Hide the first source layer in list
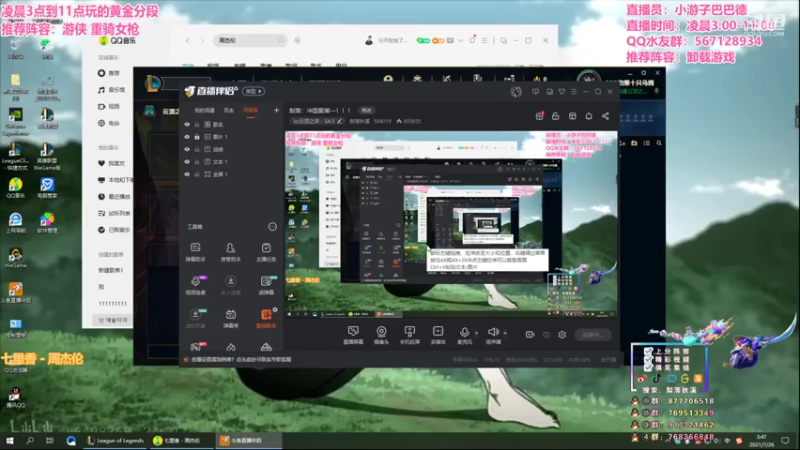Viewport: 800px width, 450px height. tap(187, 124)
